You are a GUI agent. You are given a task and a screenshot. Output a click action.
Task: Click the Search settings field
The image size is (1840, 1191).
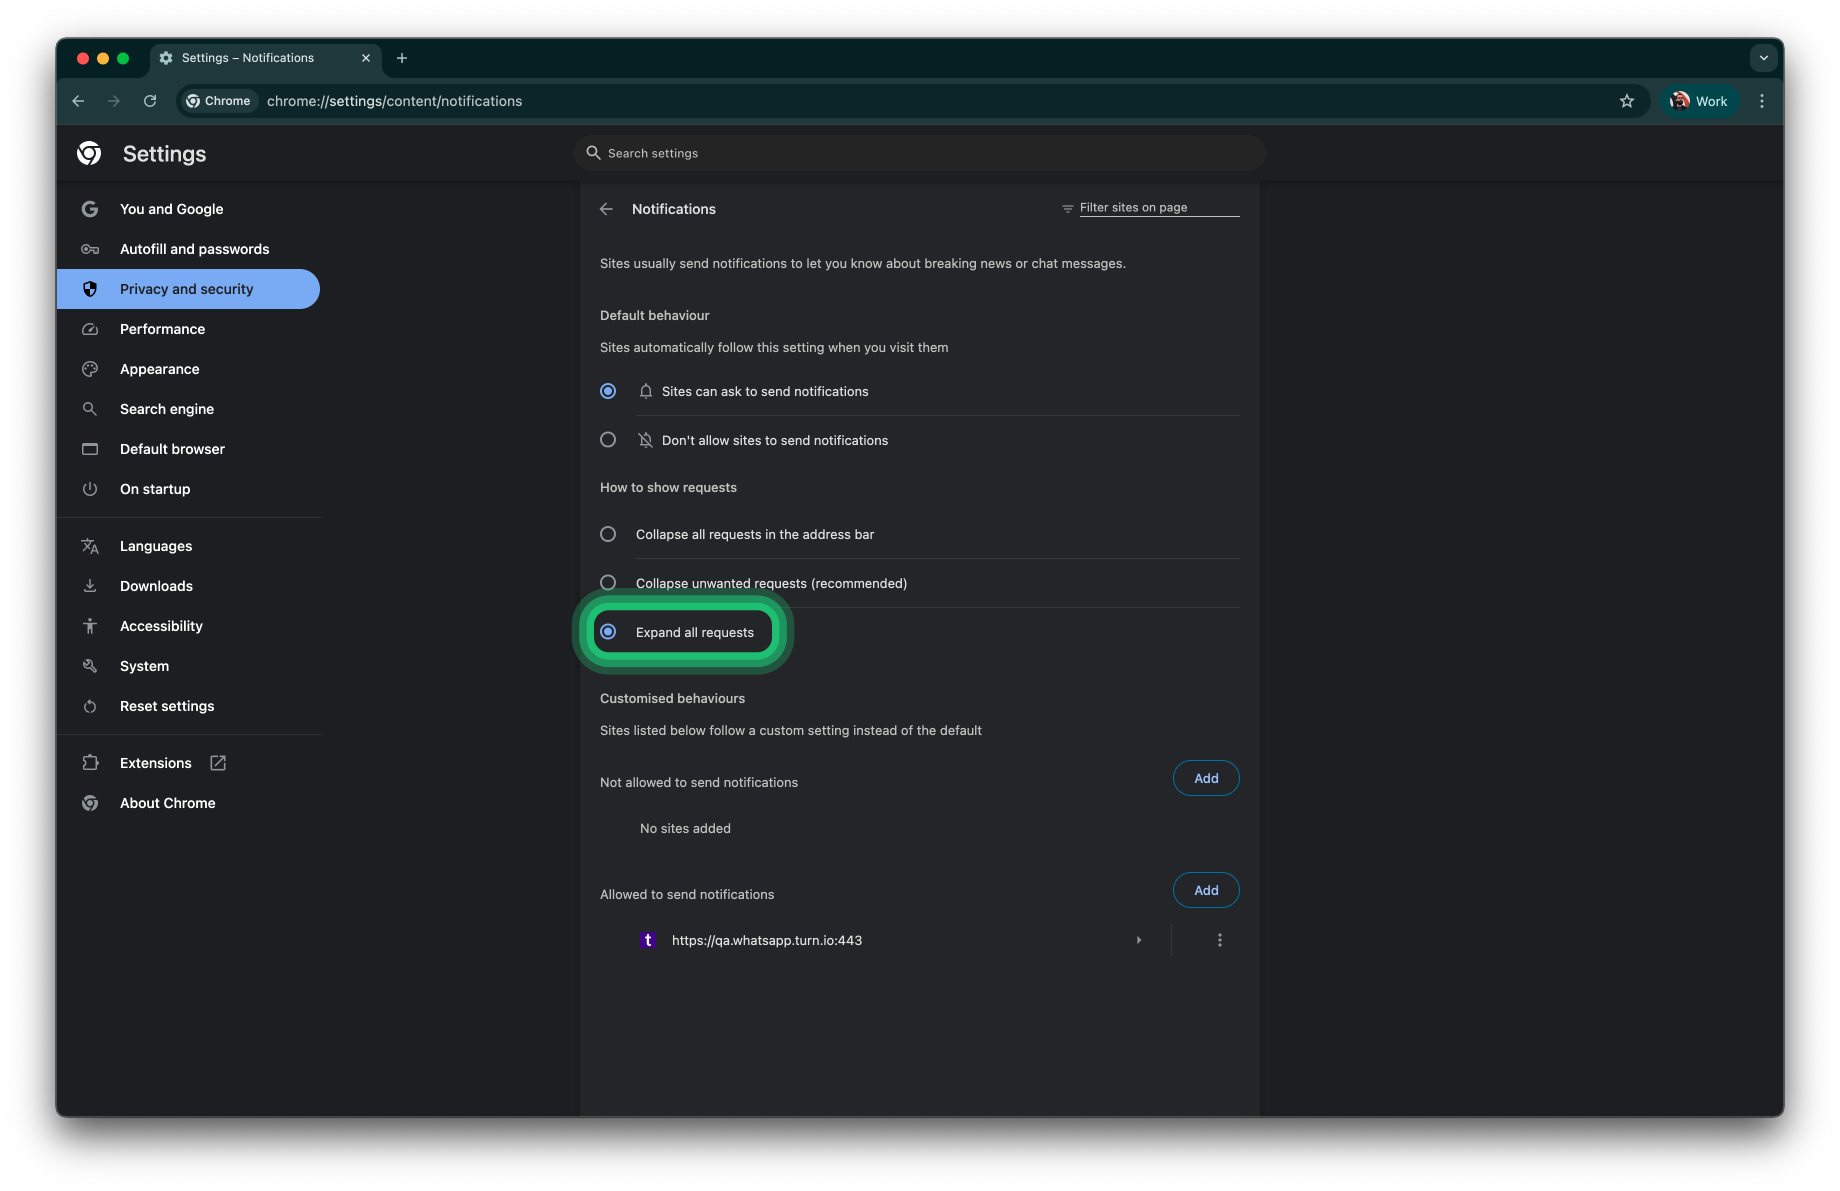[920, 153]
